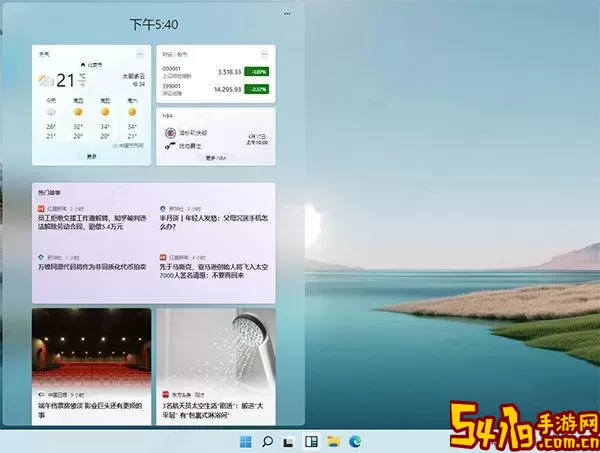
Task: Click the blue source icon above the 半月谈 headline
Action: tap(163, 209)
